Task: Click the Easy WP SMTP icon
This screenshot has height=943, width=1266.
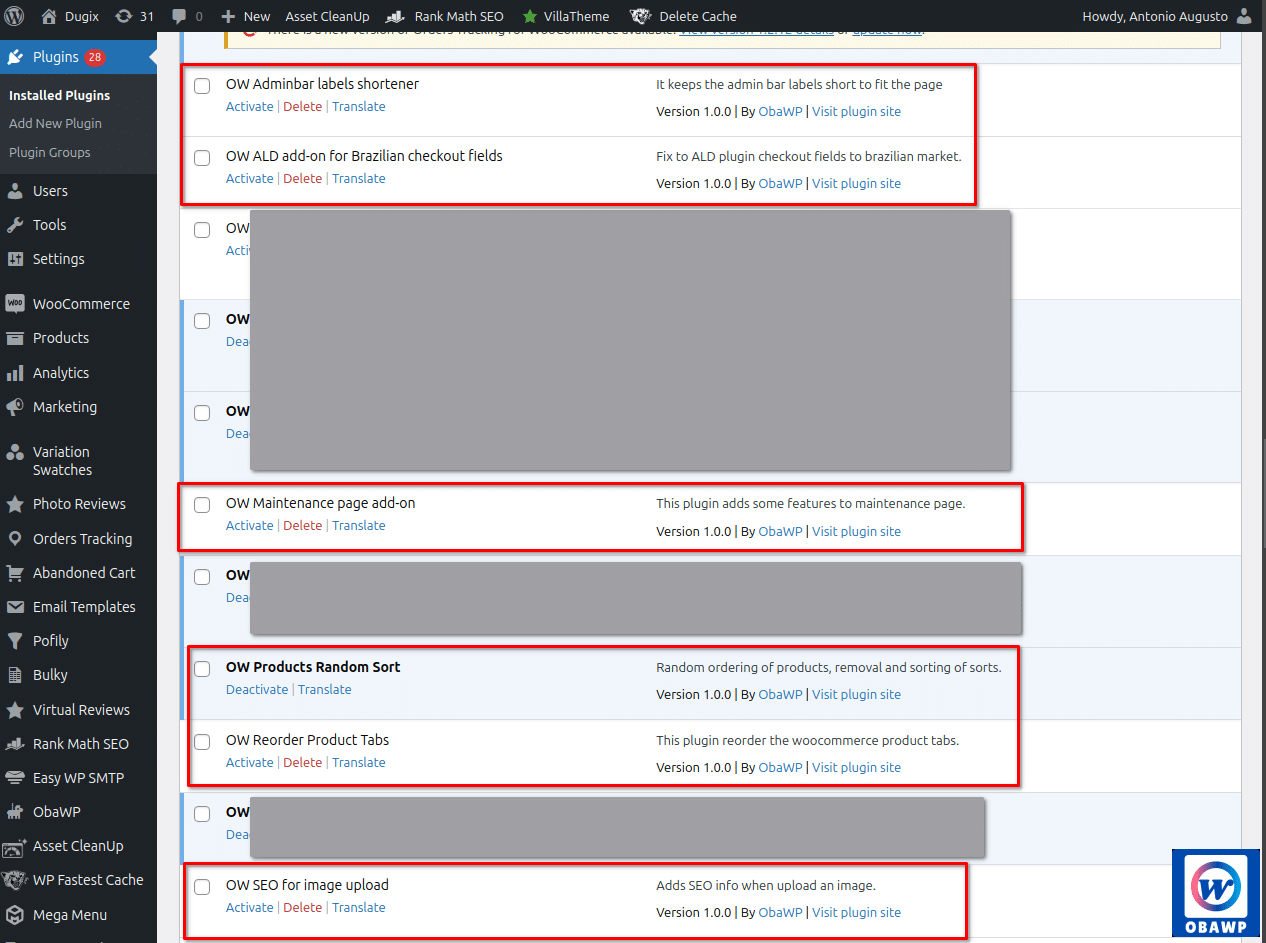Action: [x=15, y=778]
